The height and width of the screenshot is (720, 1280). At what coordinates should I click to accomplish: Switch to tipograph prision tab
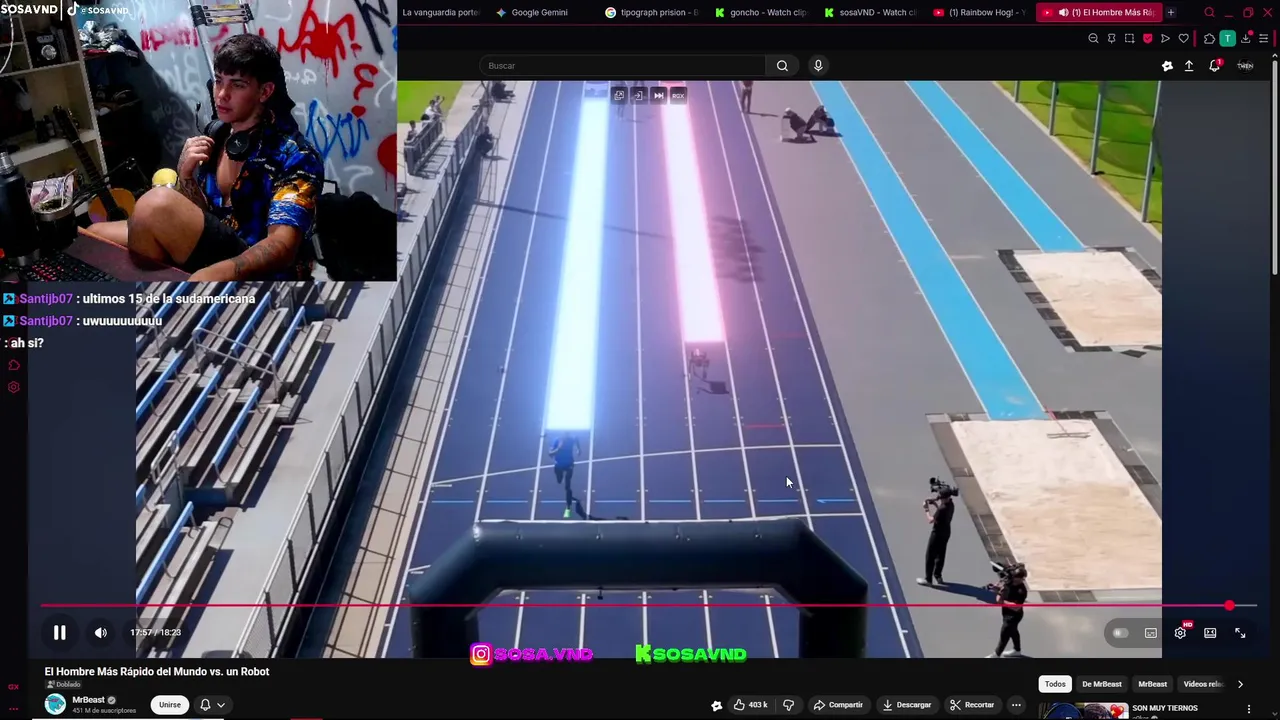tap(651, 13)
